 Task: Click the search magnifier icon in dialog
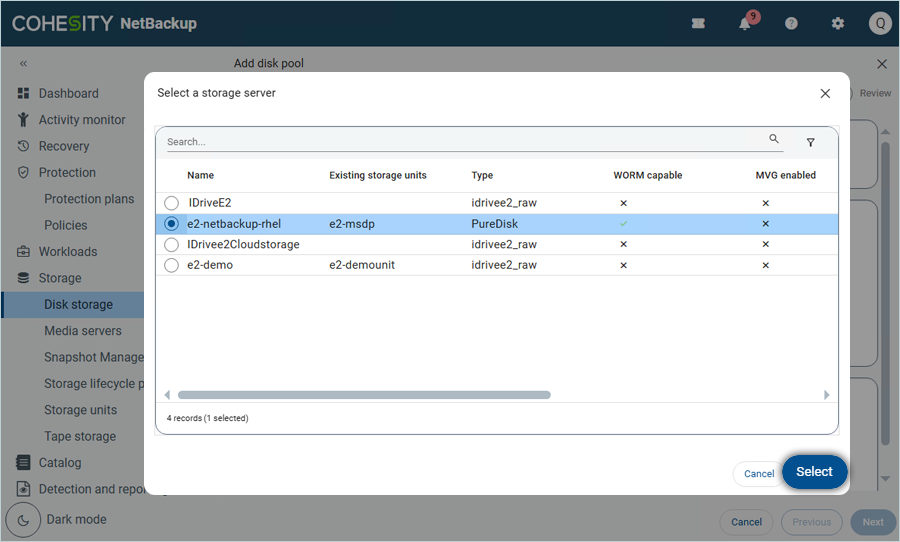click(x=774, y=140)
